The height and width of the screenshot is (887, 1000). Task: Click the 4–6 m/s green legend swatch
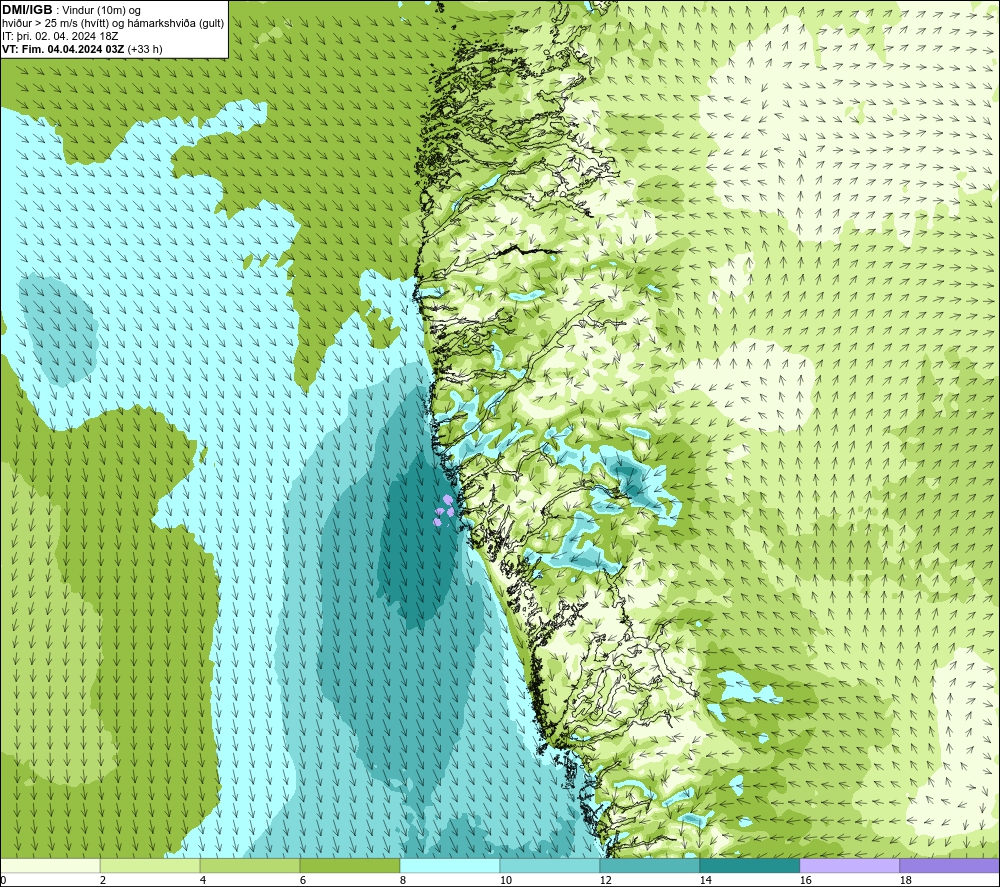click(250, 865)
